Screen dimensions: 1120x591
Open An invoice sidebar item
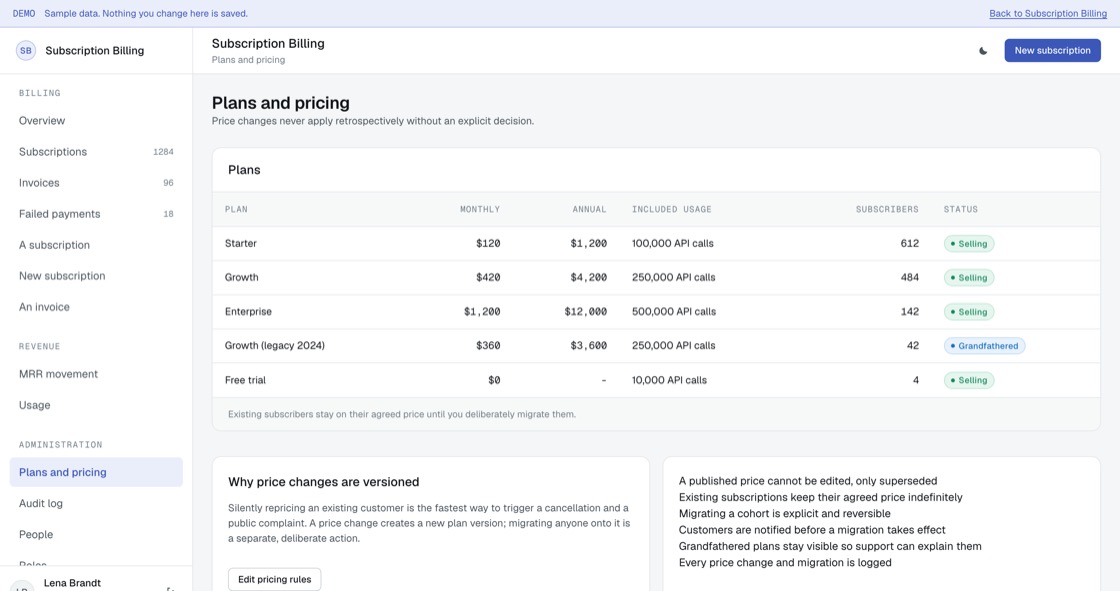tap(96, 307)
